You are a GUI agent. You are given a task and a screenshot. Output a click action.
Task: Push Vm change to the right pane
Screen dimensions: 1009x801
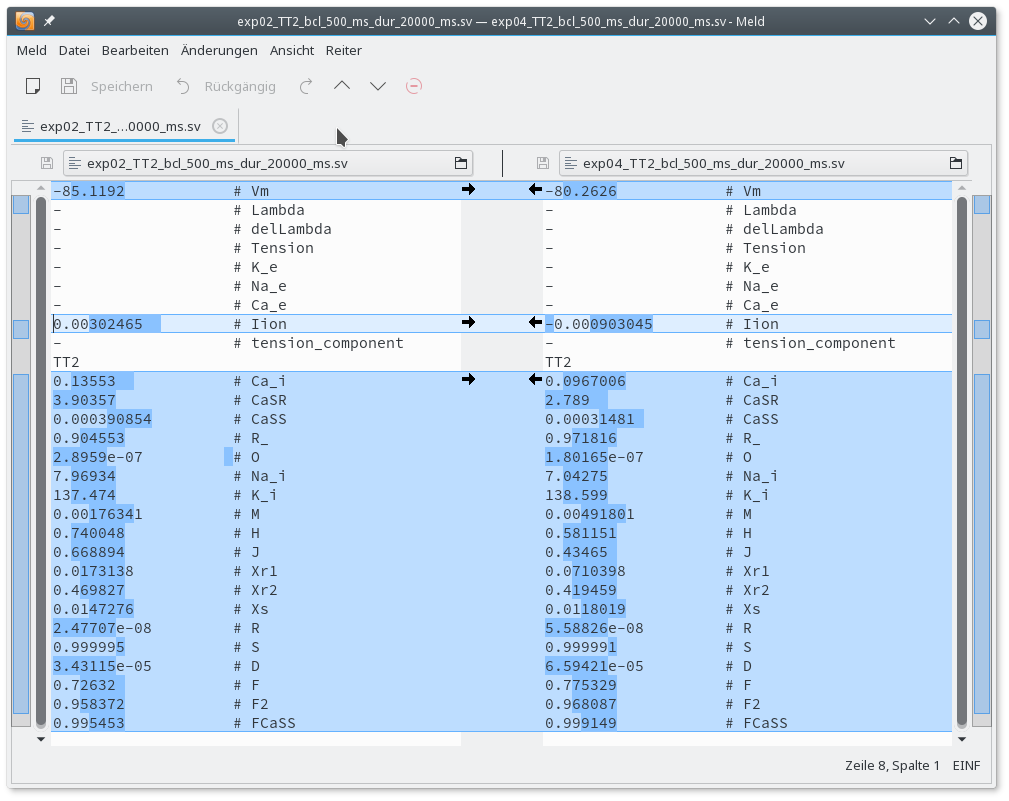point(468,189)
